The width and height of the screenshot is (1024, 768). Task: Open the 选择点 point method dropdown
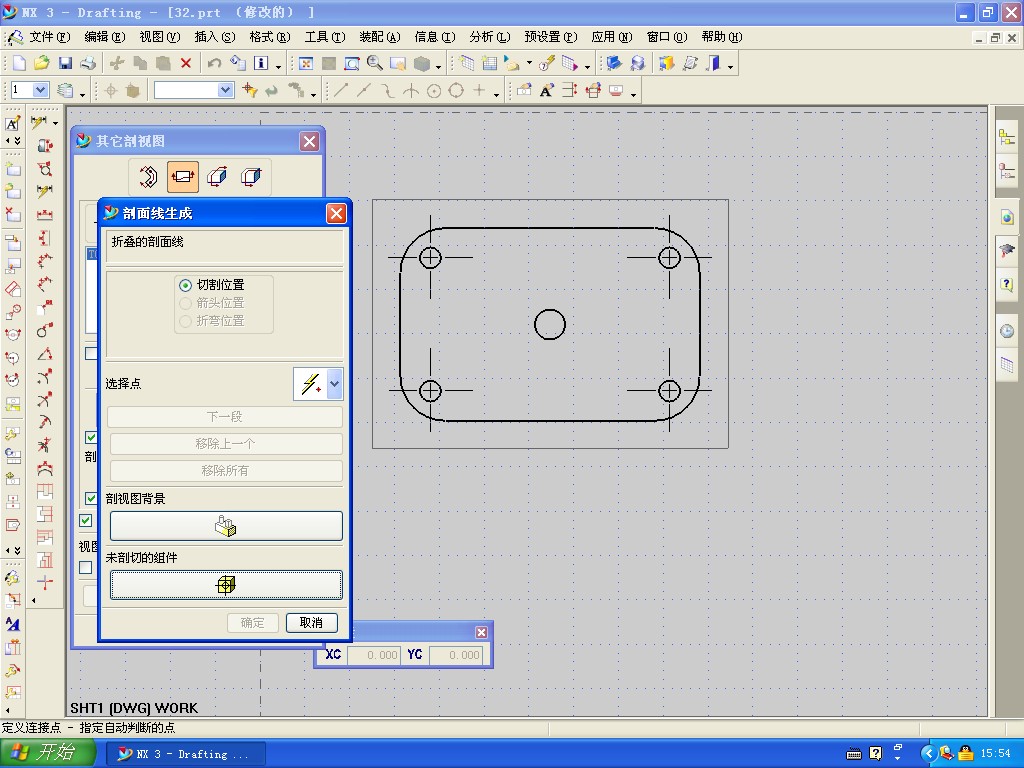tap(334, 384)
